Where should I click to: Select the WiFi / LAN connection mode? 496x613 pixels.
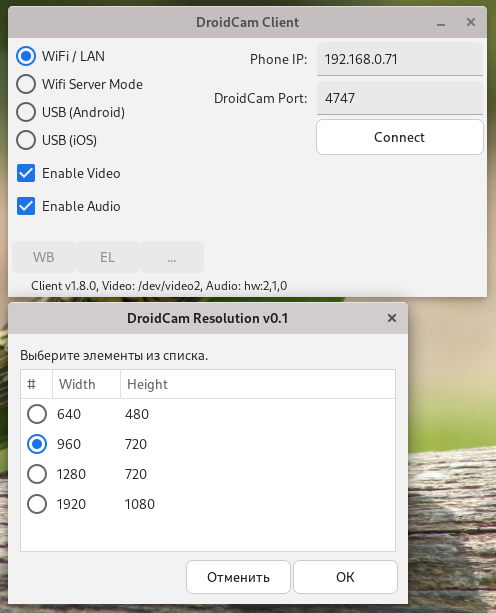[26, 56]
